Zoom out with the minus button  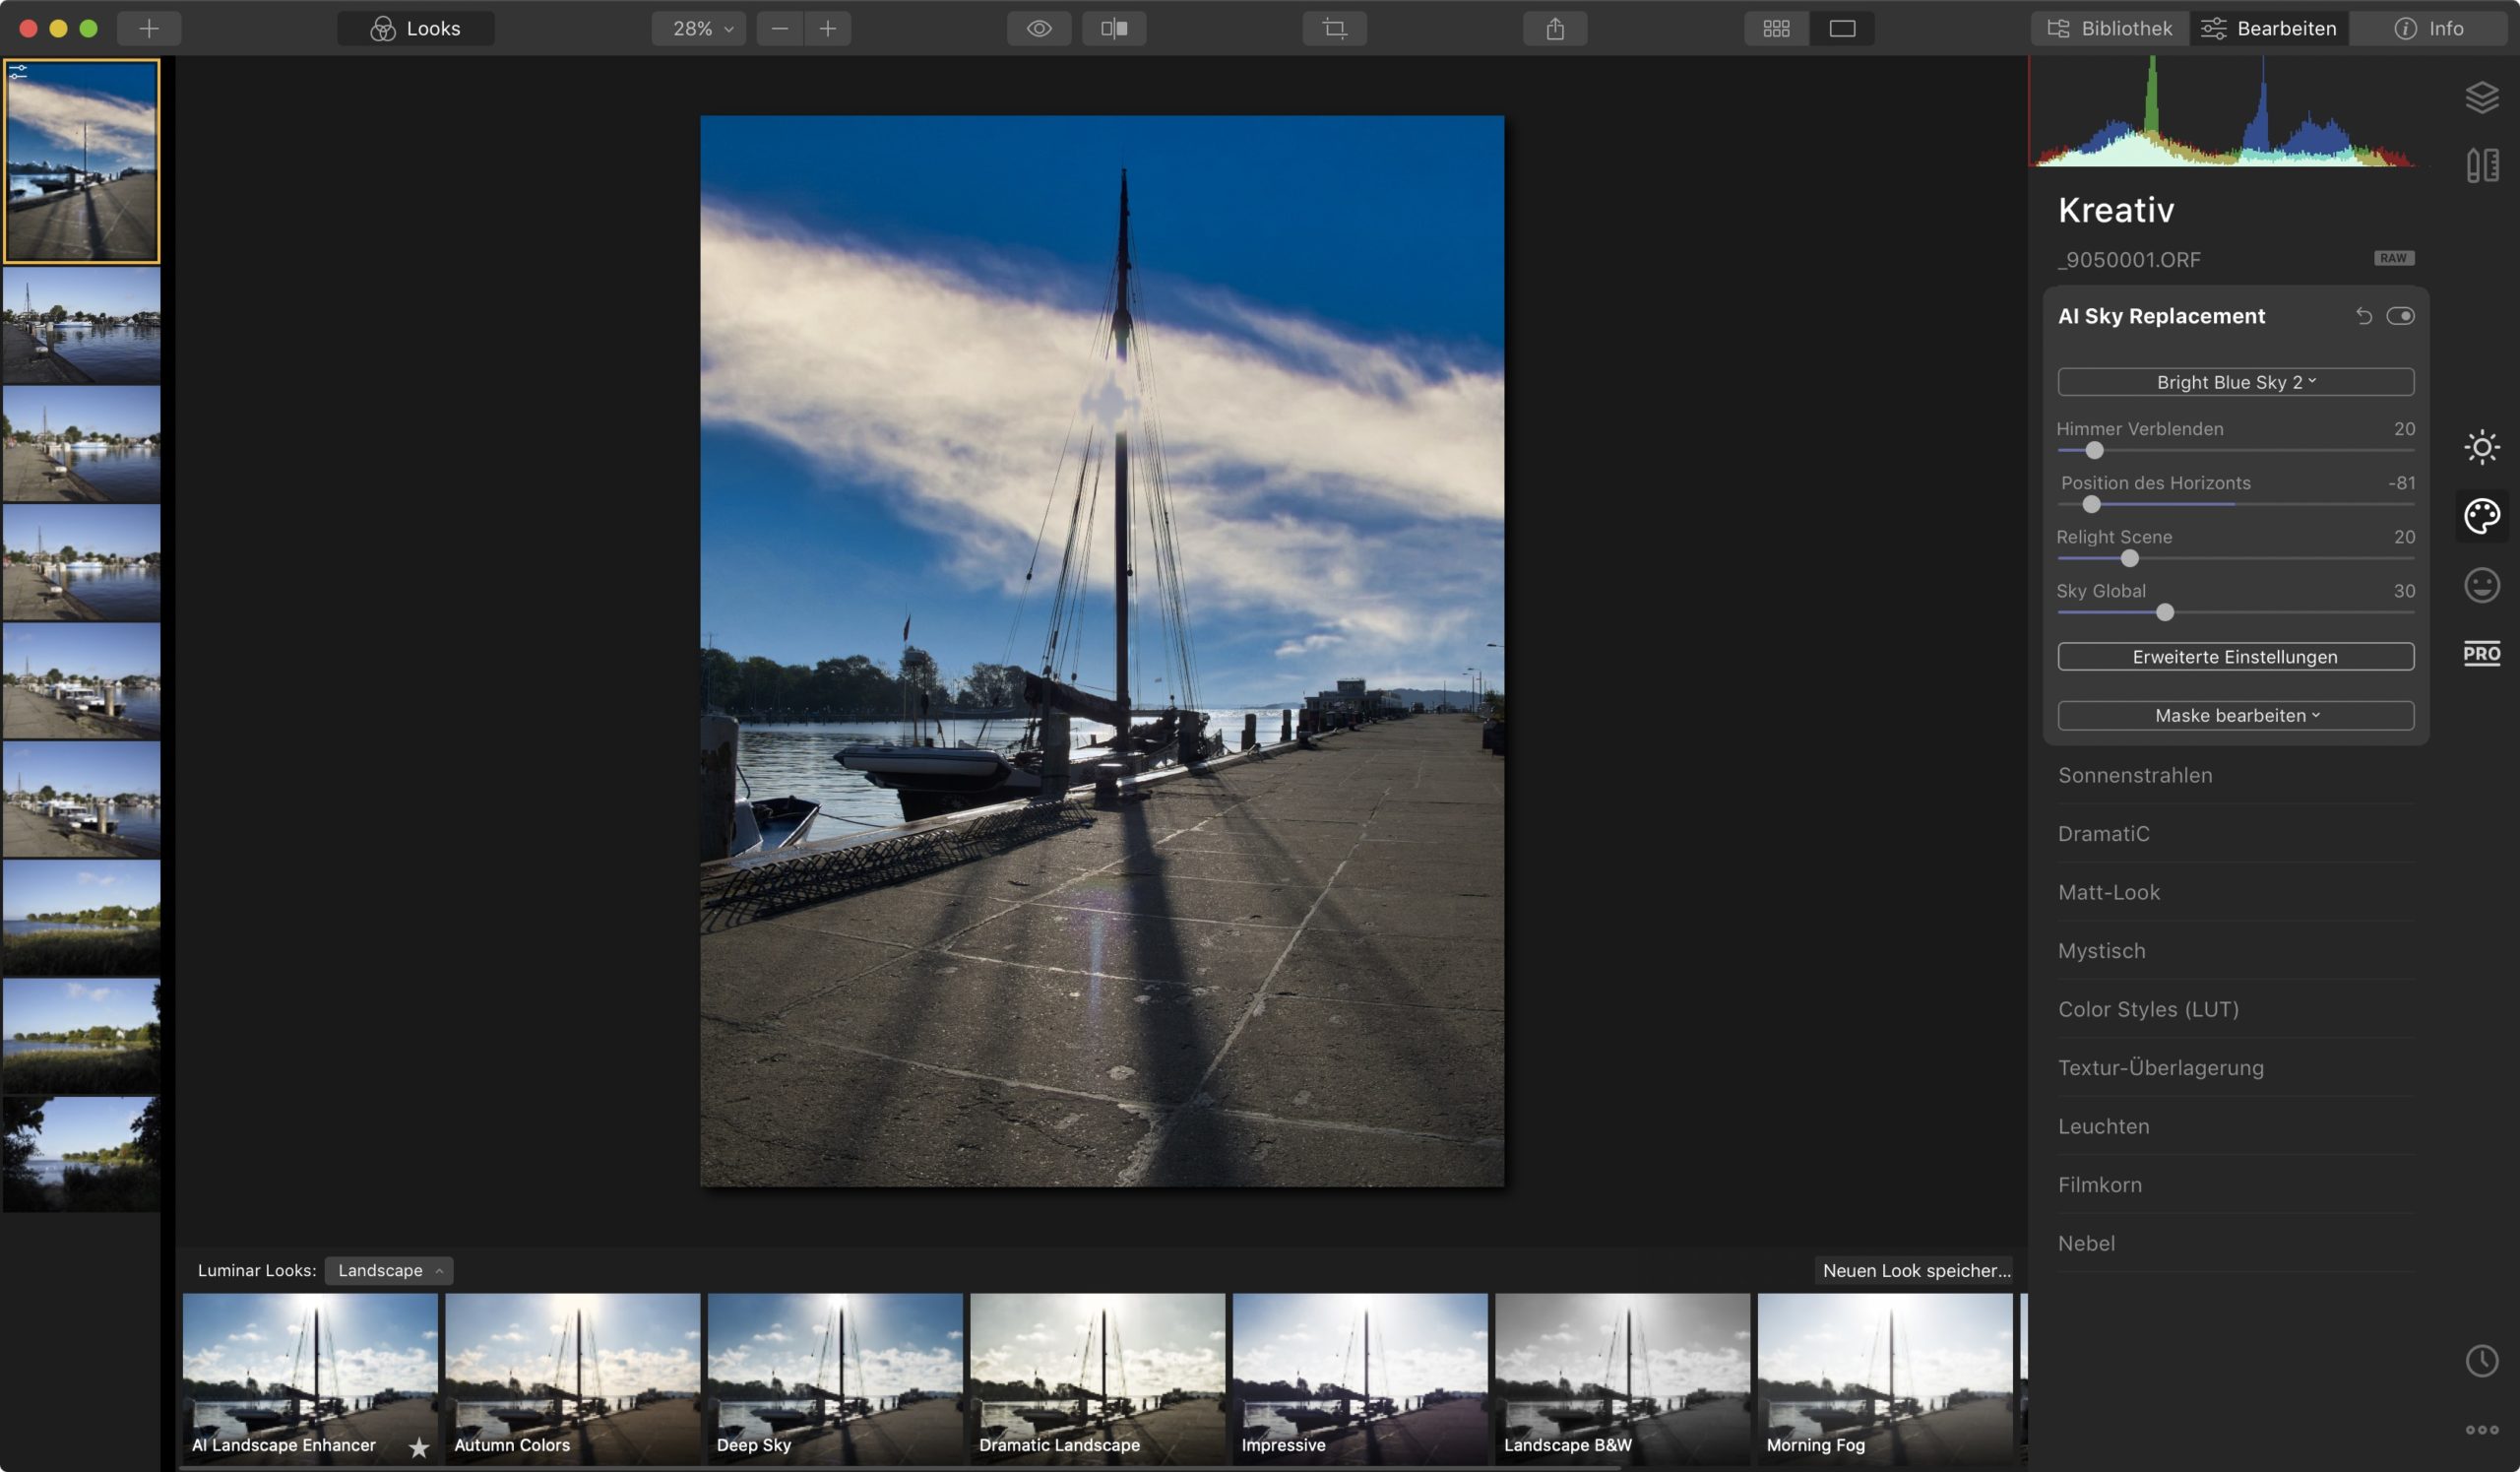coord(780,28)
